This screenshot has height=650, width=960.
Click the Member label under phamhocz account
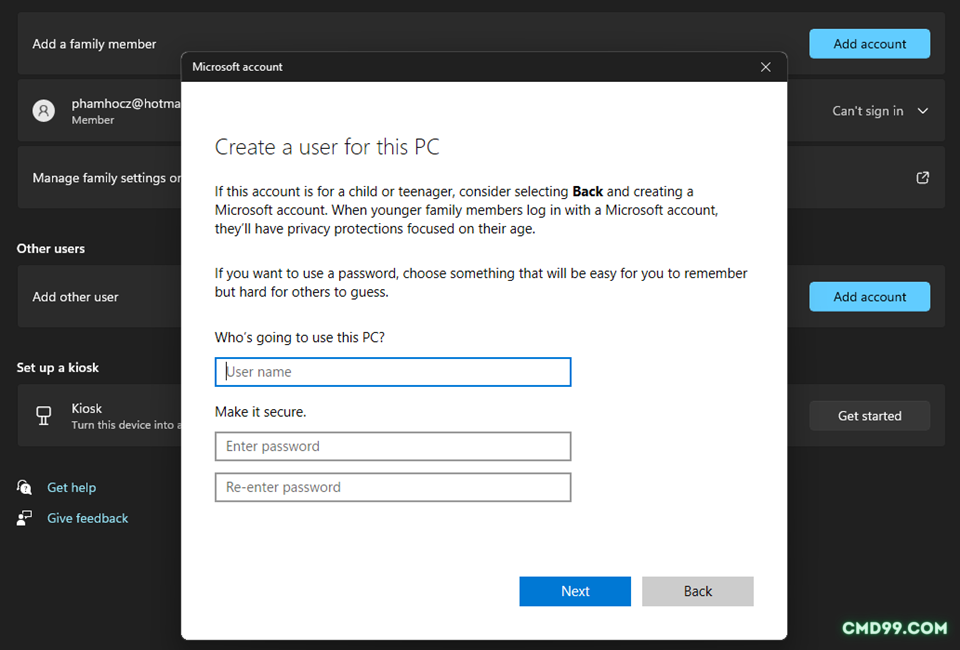[x=92, y=120]
